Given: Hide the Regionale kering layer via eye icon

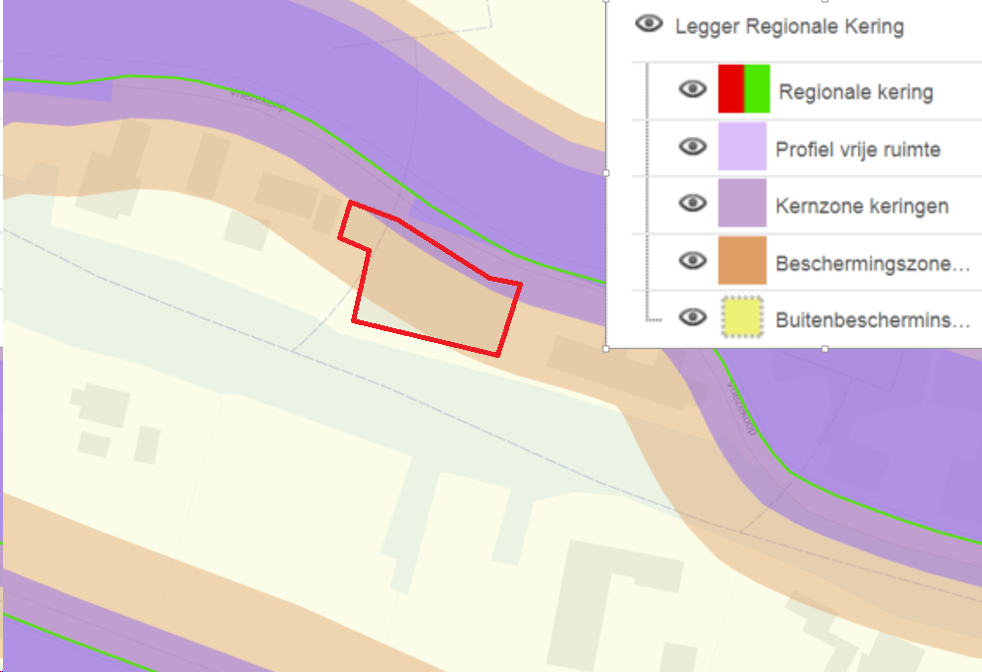Looking at the screenshot, I should 692,90.
